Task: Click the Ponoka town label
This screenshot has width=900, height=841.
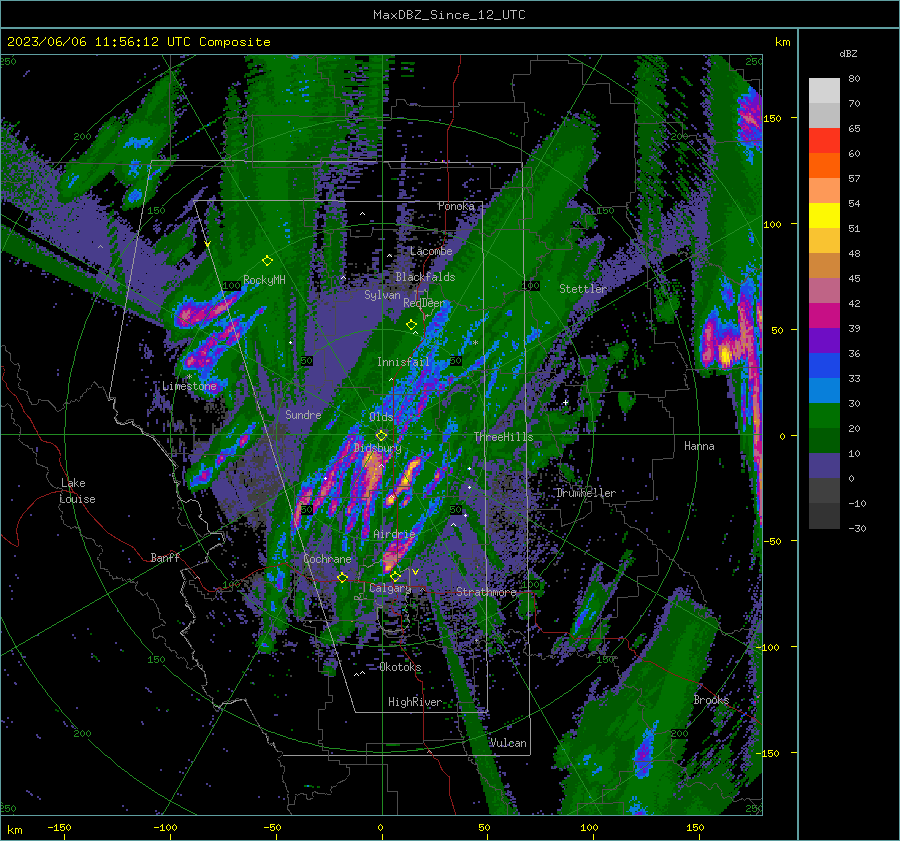Action: point(456,206)
